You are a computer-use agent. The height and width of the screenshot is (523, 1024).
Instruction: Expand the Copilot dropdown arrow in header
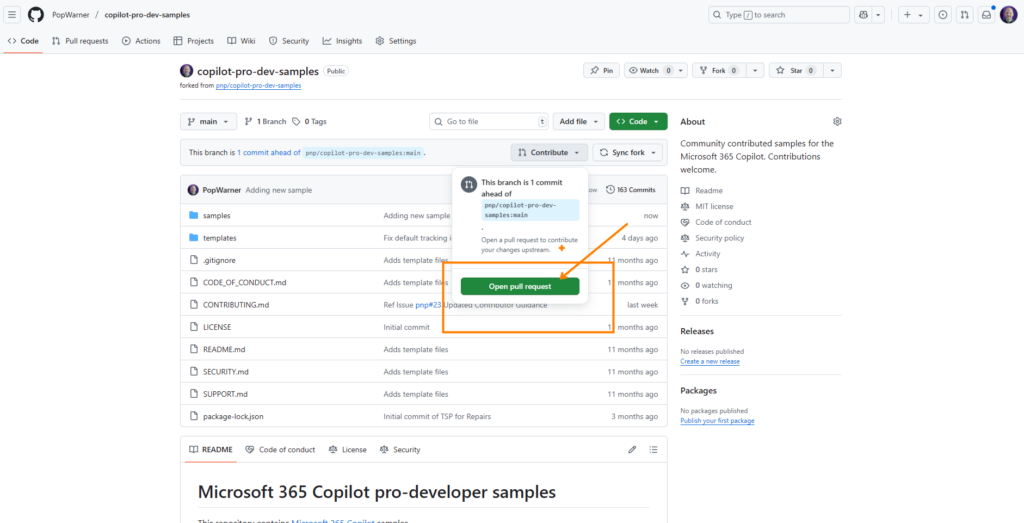[879, 15]
